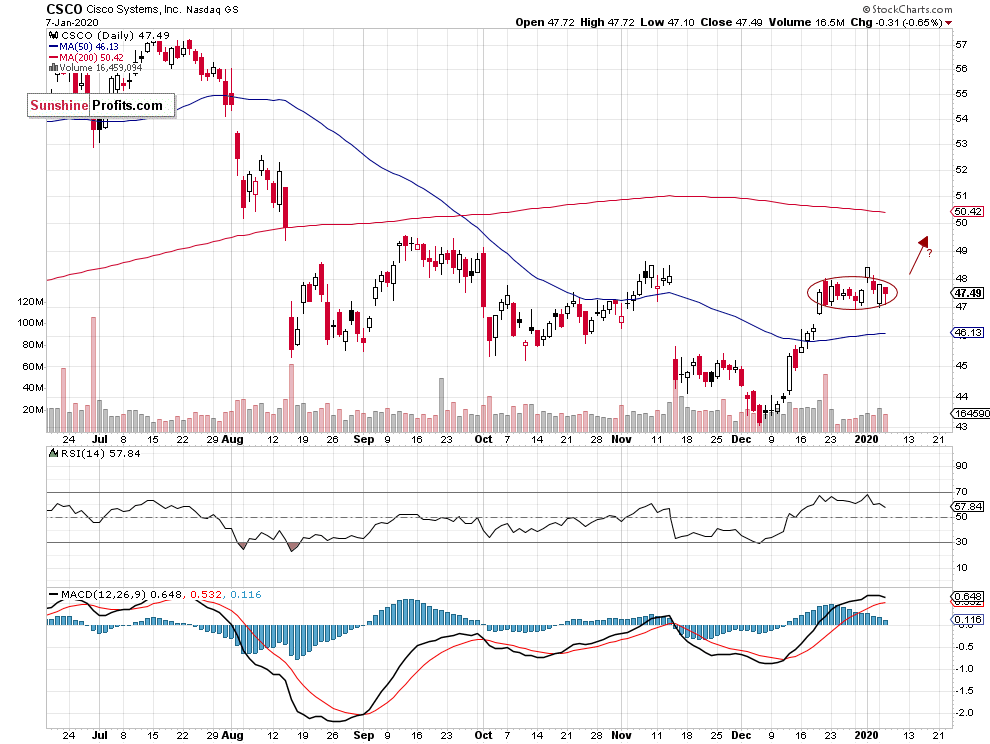
Task: Click the 'Open 47.72' value
Action: (x=545, y=22)
